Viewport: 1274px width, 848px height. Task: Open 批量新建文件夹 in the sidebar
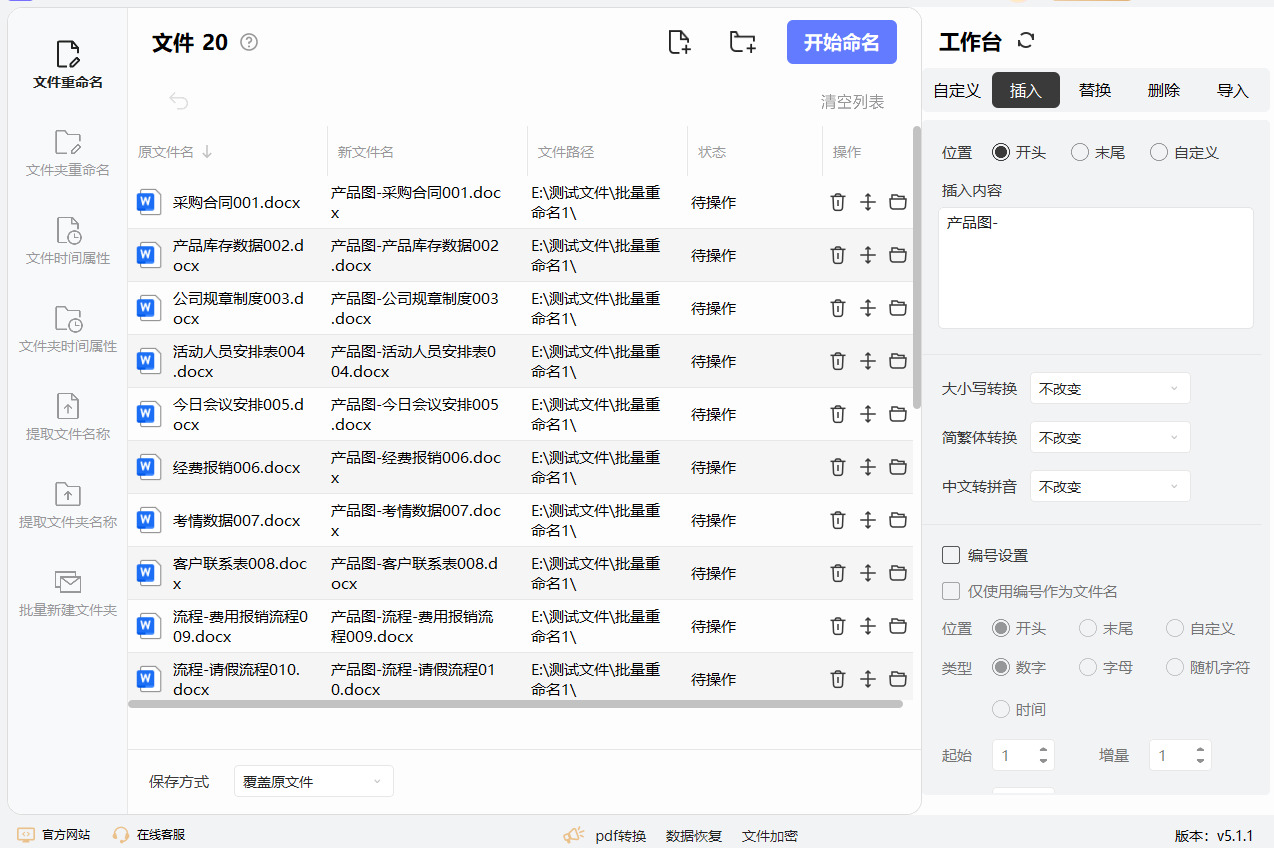(68, 593)
